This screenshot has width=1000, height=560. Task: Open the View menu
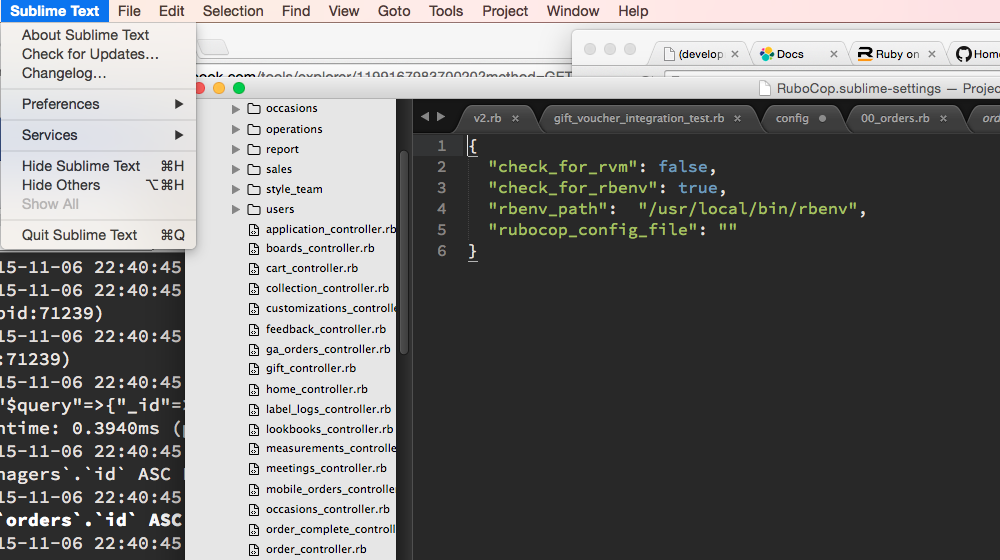(344, 11)
